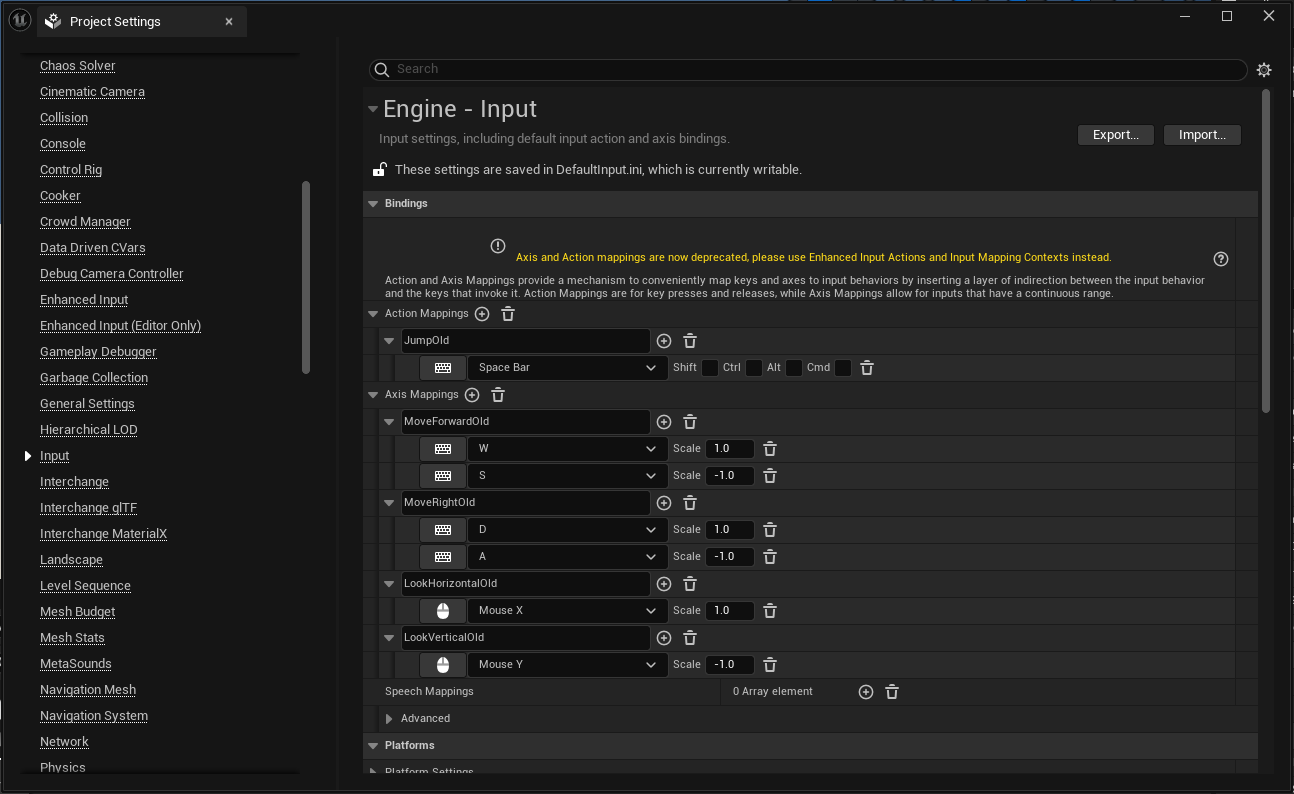
Task: Edit the Scale value for Mouse Y
Action: pyautogui.click(x=730, y=665)
